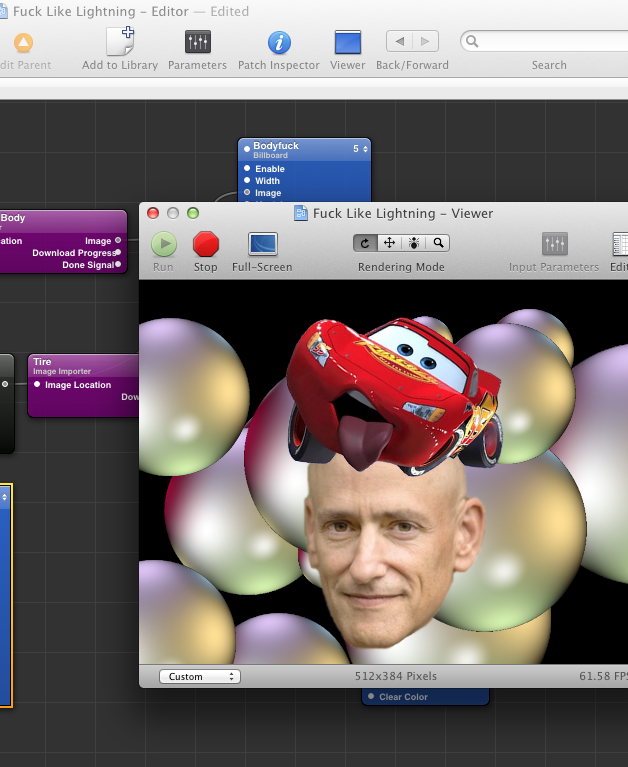Open the Custom size dropdown
The image size is (628, 767).
[x=200, y=677]
